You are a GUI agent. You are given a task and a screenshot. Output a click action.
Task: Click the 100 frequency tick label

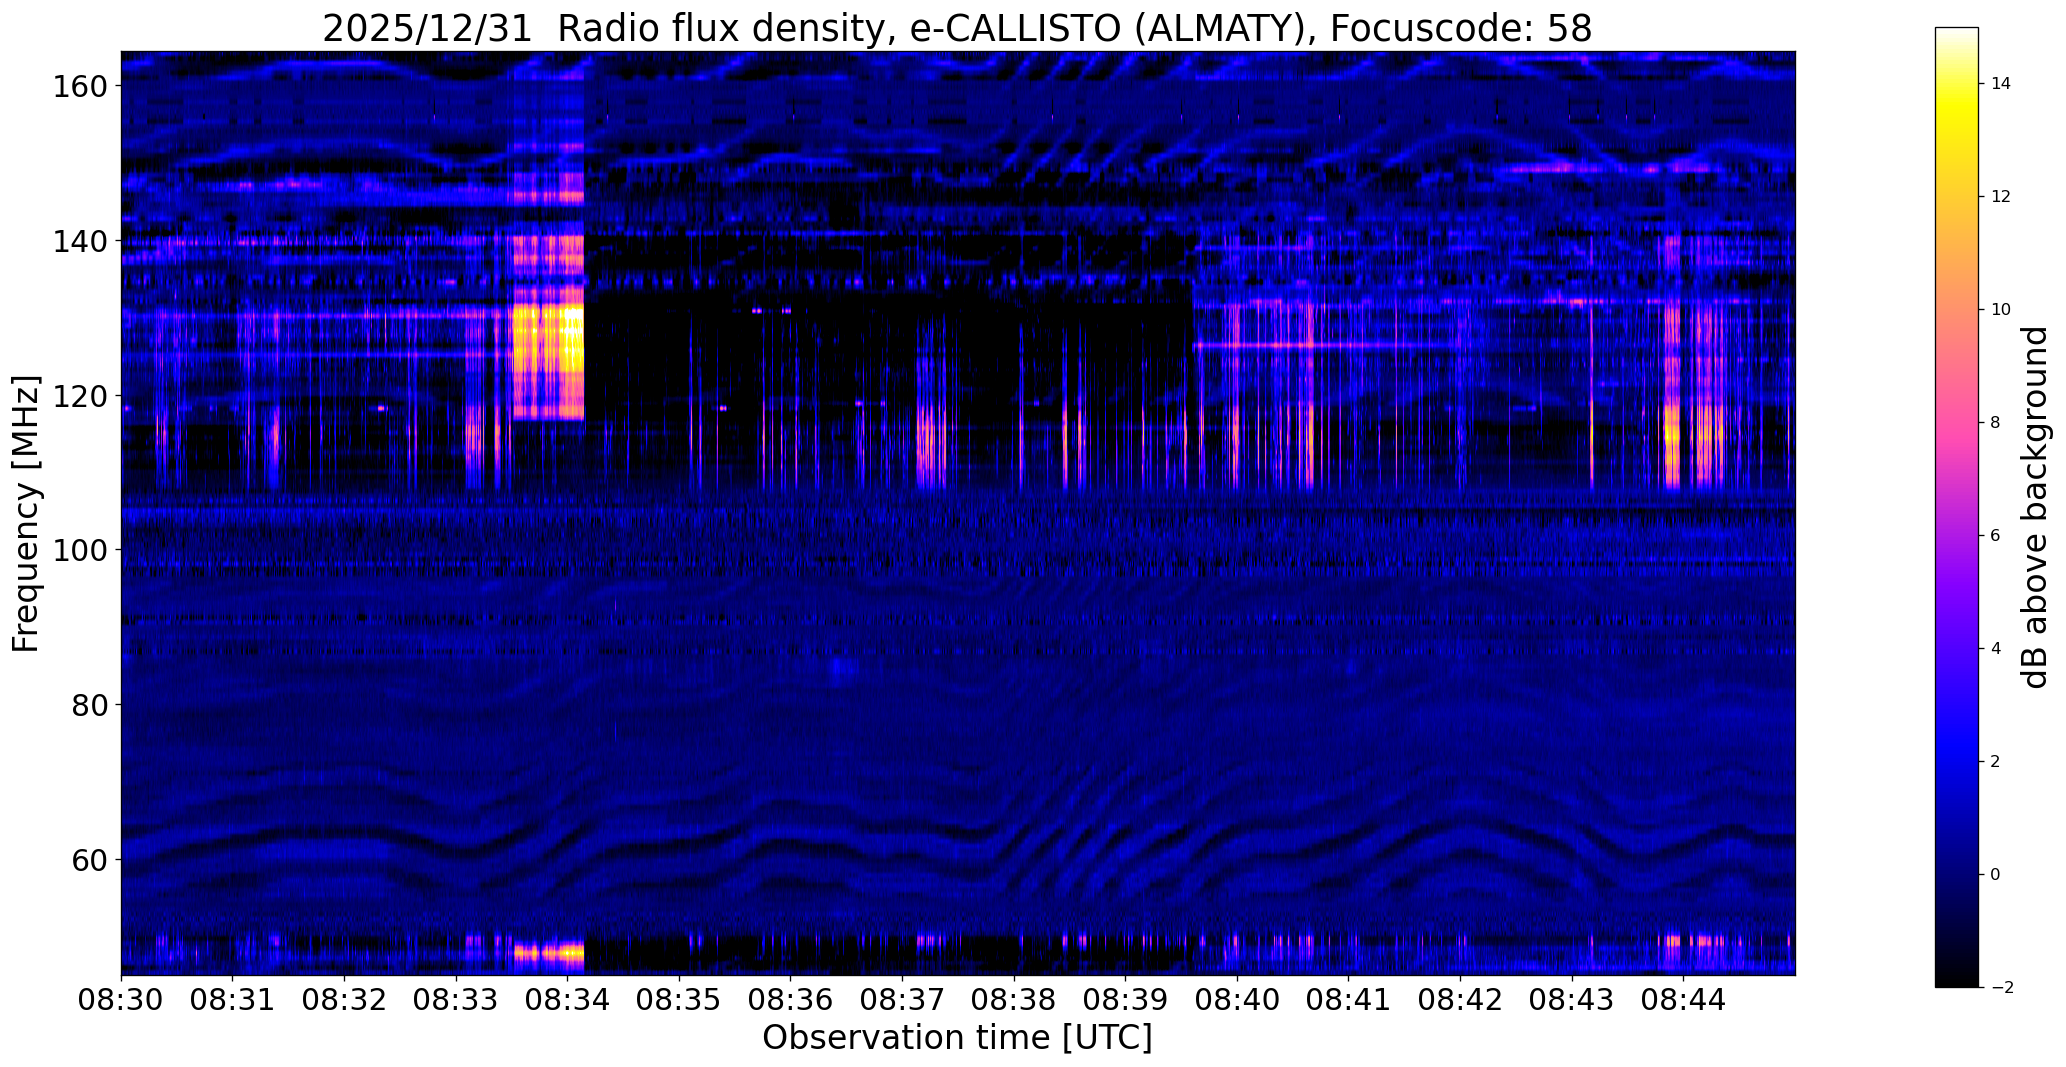[x=81, y=550]
